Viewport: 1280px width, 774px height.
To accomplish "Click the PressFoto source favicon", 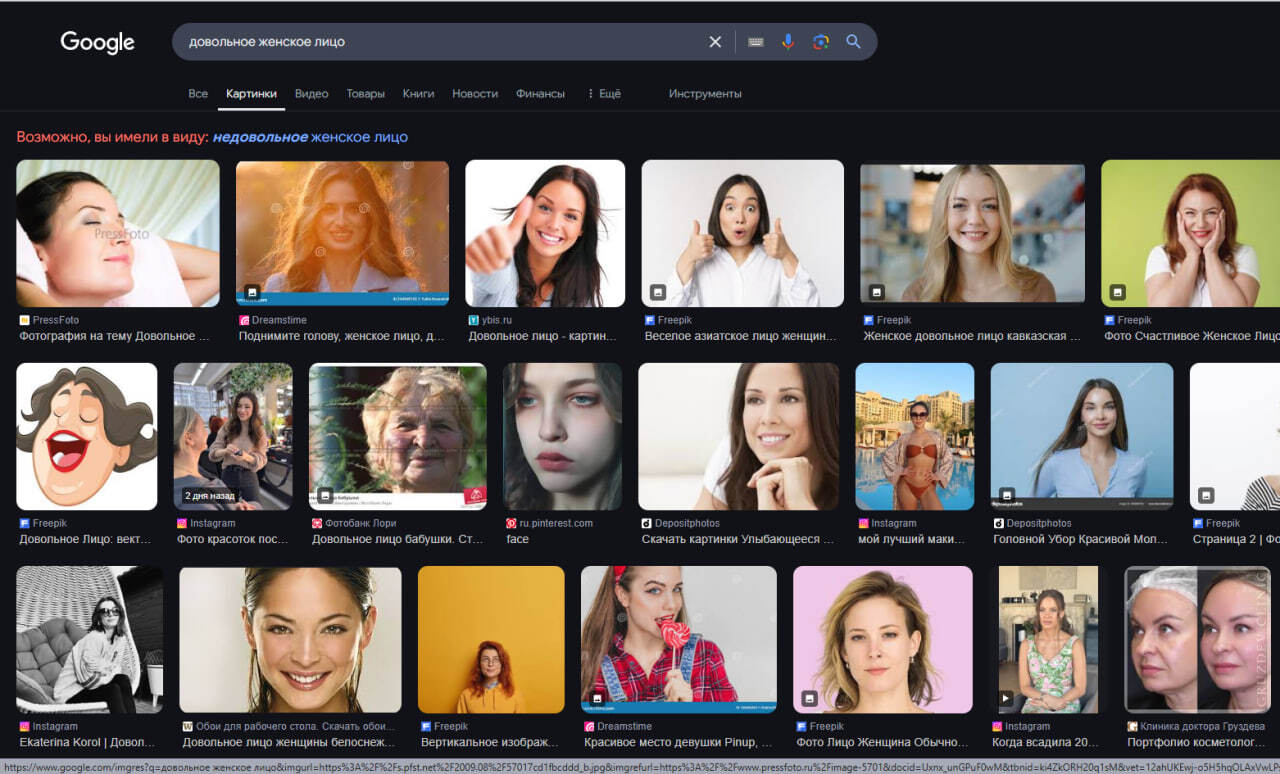I will tap(24, 320).
